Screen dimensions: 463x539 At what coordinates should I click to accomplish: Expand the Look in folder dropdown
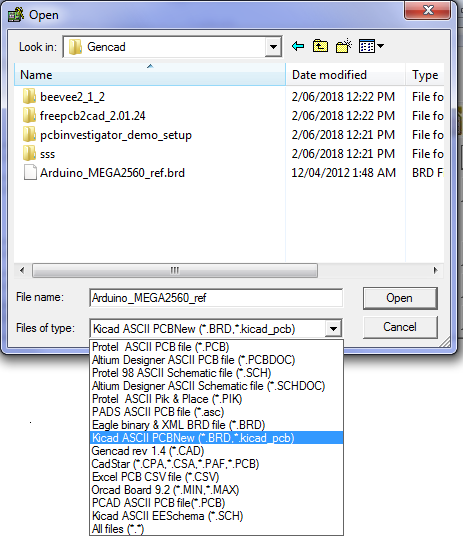[x=274, y=47]
